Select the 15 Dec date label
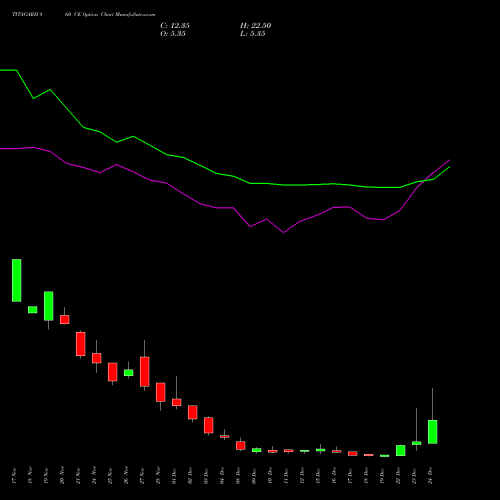This screenshot has height=500, width=500. [x=318, y=476]
